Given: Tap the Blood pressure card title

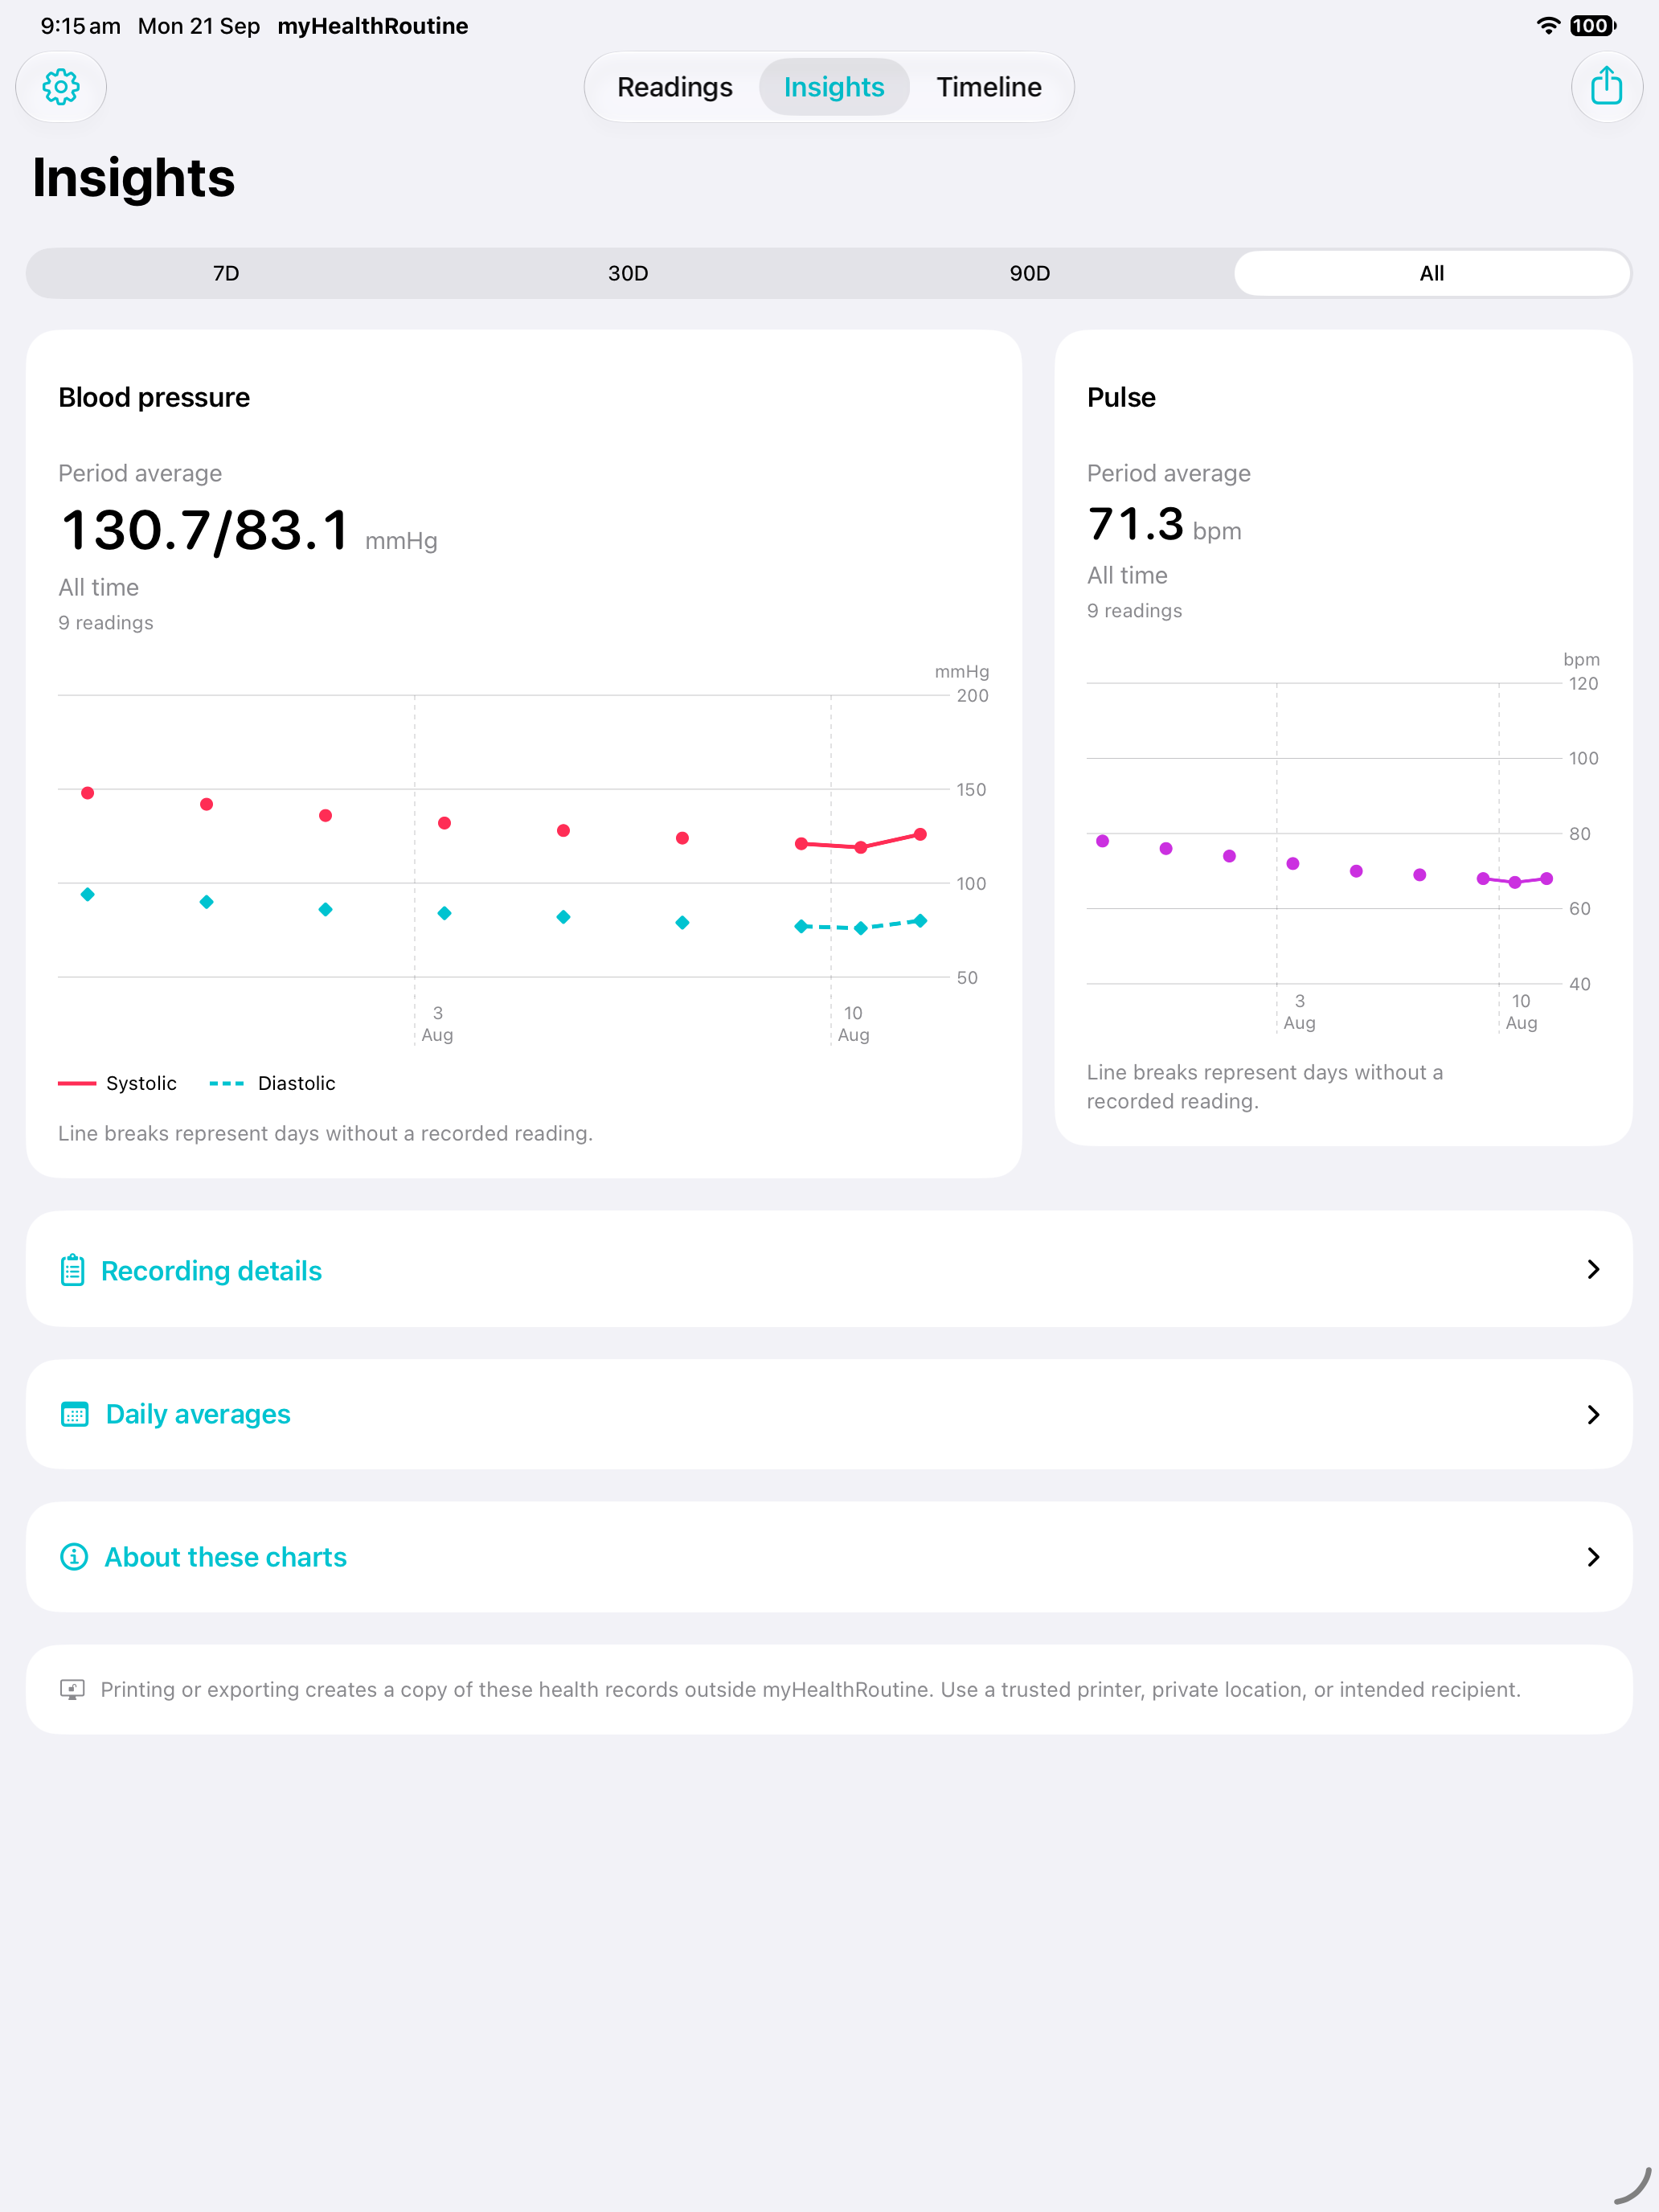Looking at the screenshot, I should pos(154,397).
